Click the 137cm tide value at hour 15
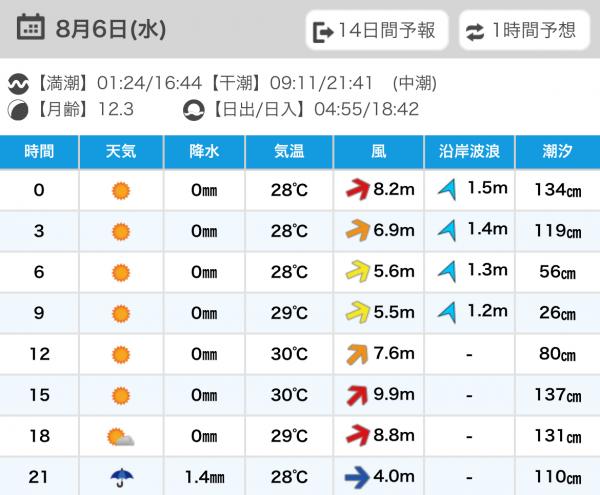The width and height of the screenshot is (600, 495). click(558, 395)
